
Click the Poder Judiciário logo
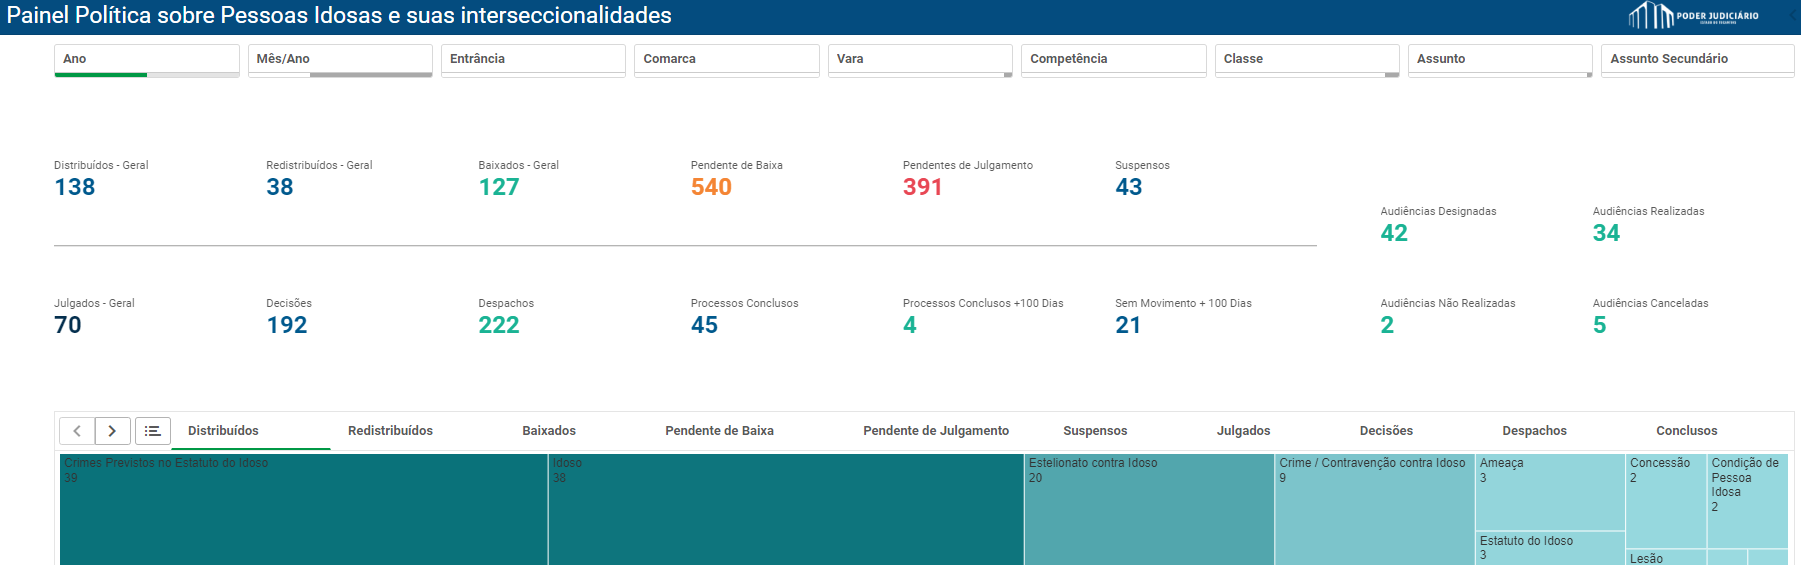(1693, 16)
